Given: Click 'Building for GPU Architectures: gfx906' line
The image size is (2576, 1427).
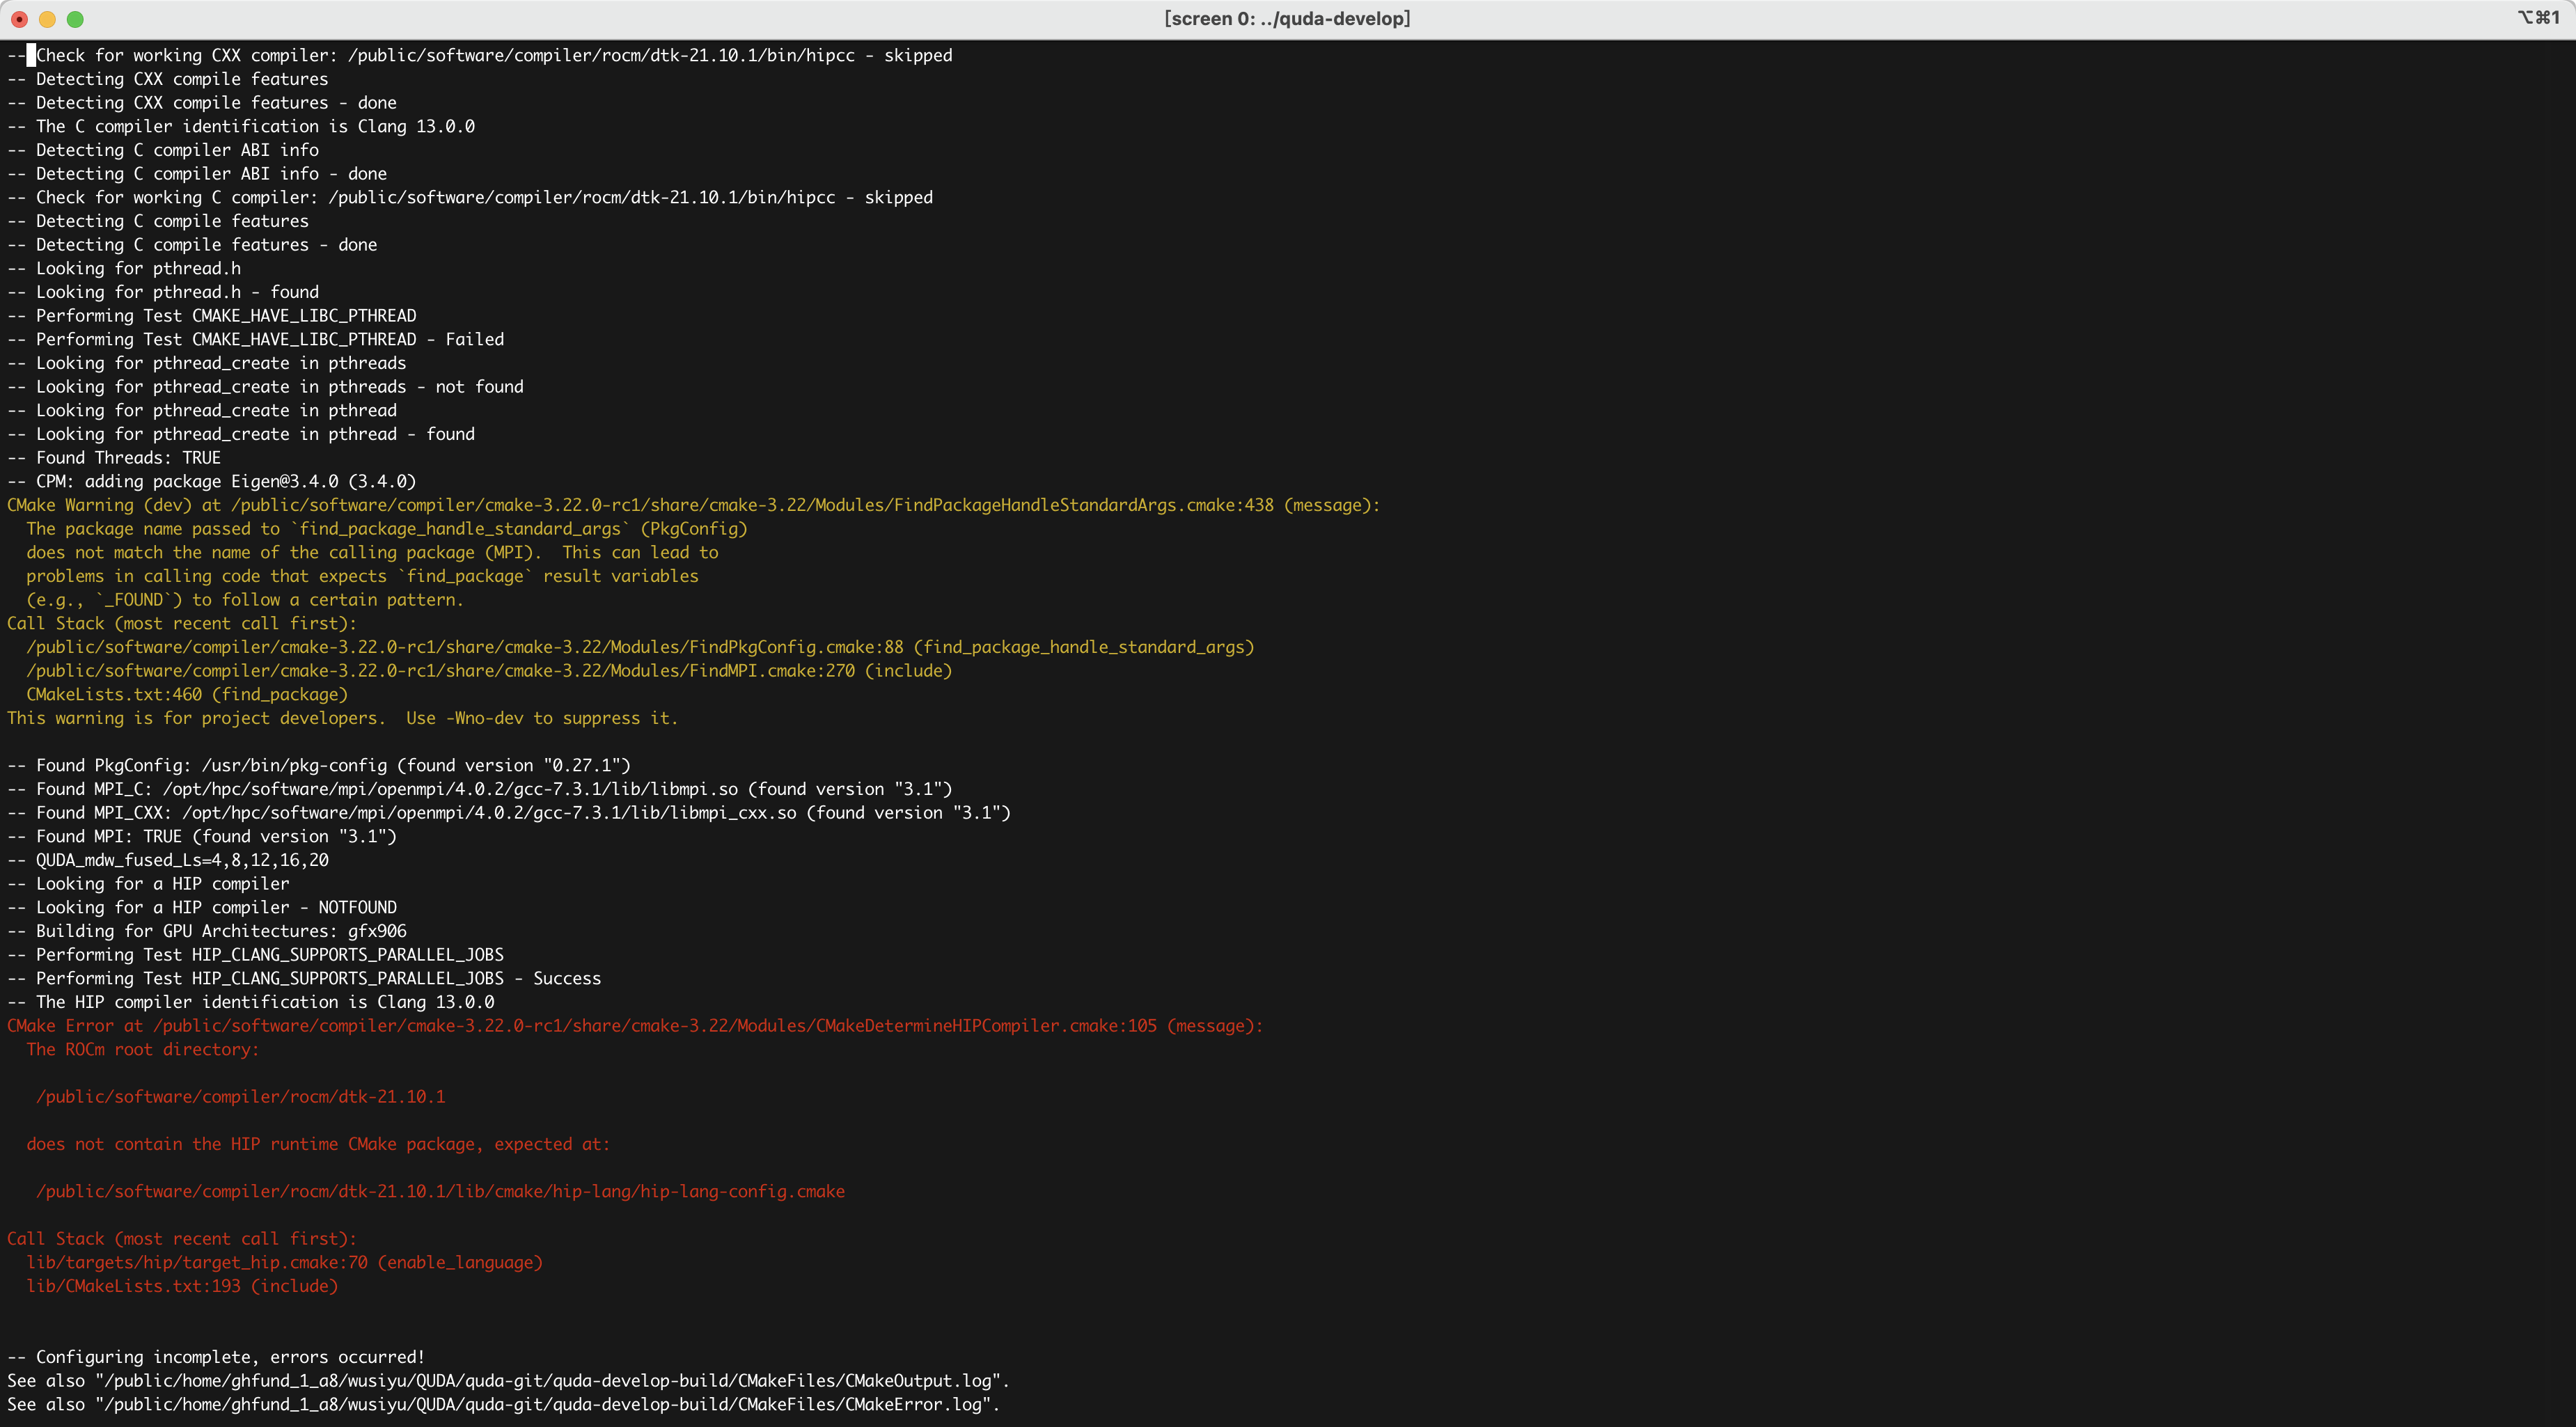Looking at the screenshot, I should (207, 931).
